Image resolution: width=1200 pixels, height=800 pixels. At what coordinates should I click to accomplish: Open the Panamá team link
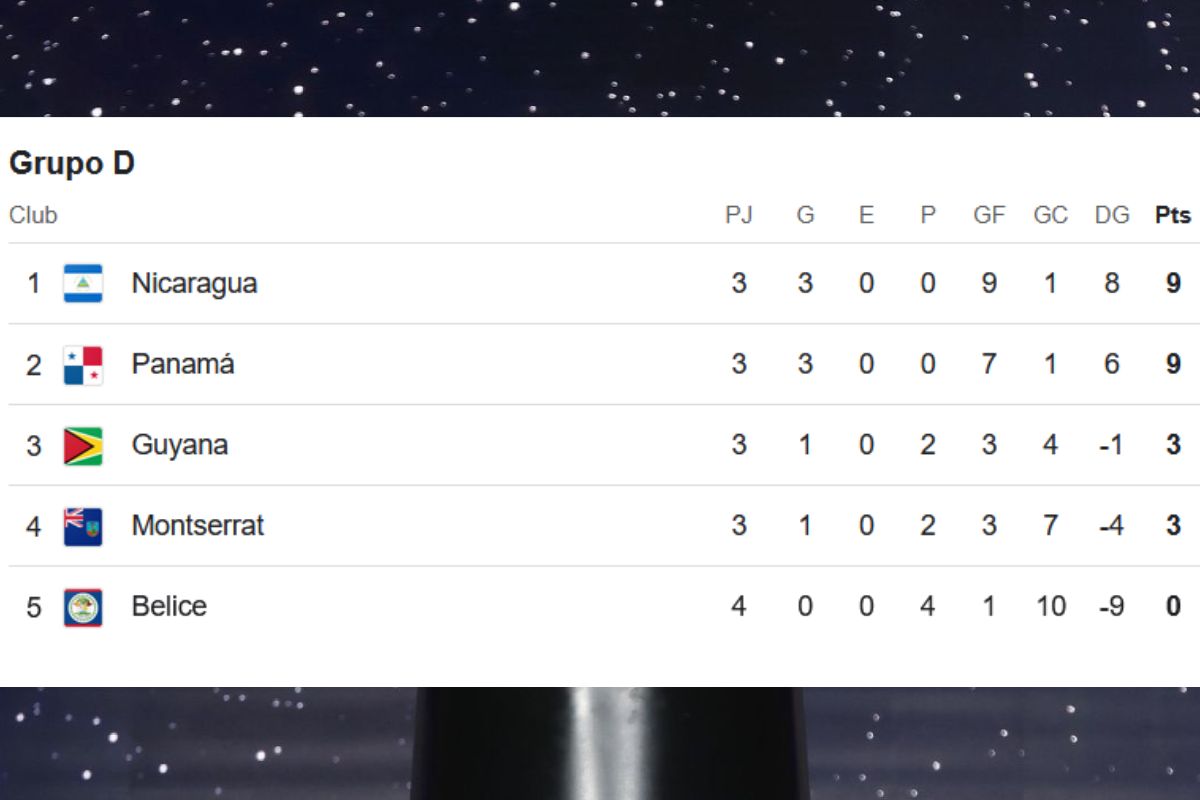tap(183, 364)
